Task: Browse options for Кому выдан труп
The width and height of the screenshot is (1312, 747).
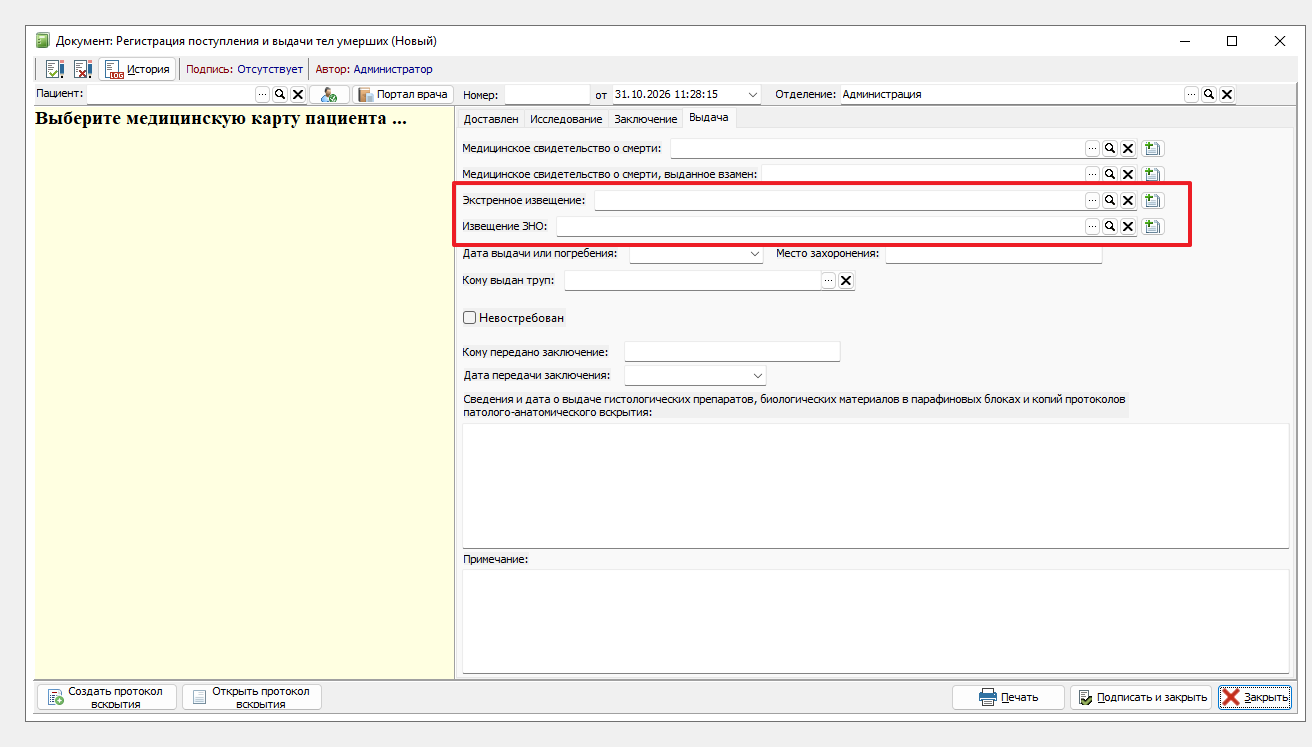Action: click(828, 281)
